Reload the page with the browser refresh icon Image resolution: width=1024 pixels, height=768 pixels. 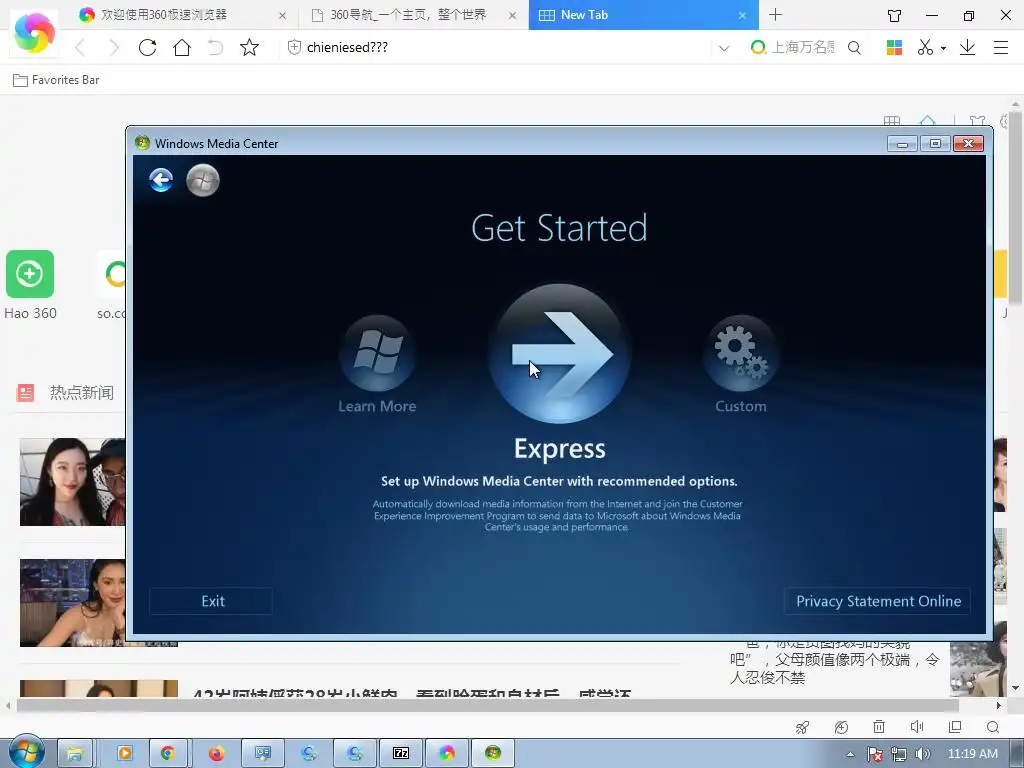click(x=148, y=47)
